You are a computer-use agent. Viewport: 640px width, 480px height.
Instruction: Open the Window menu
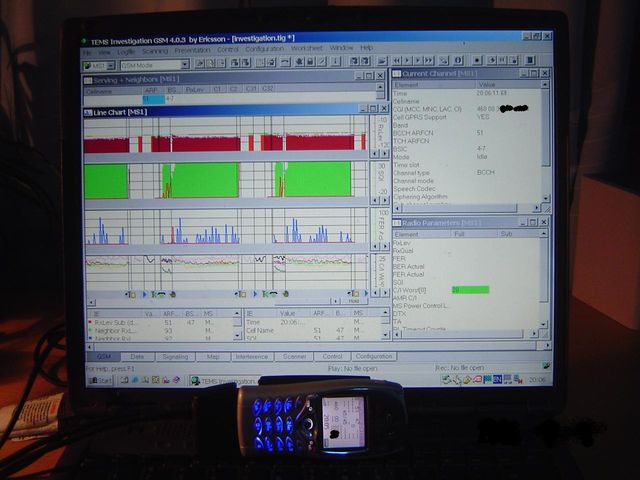point(341,48)
